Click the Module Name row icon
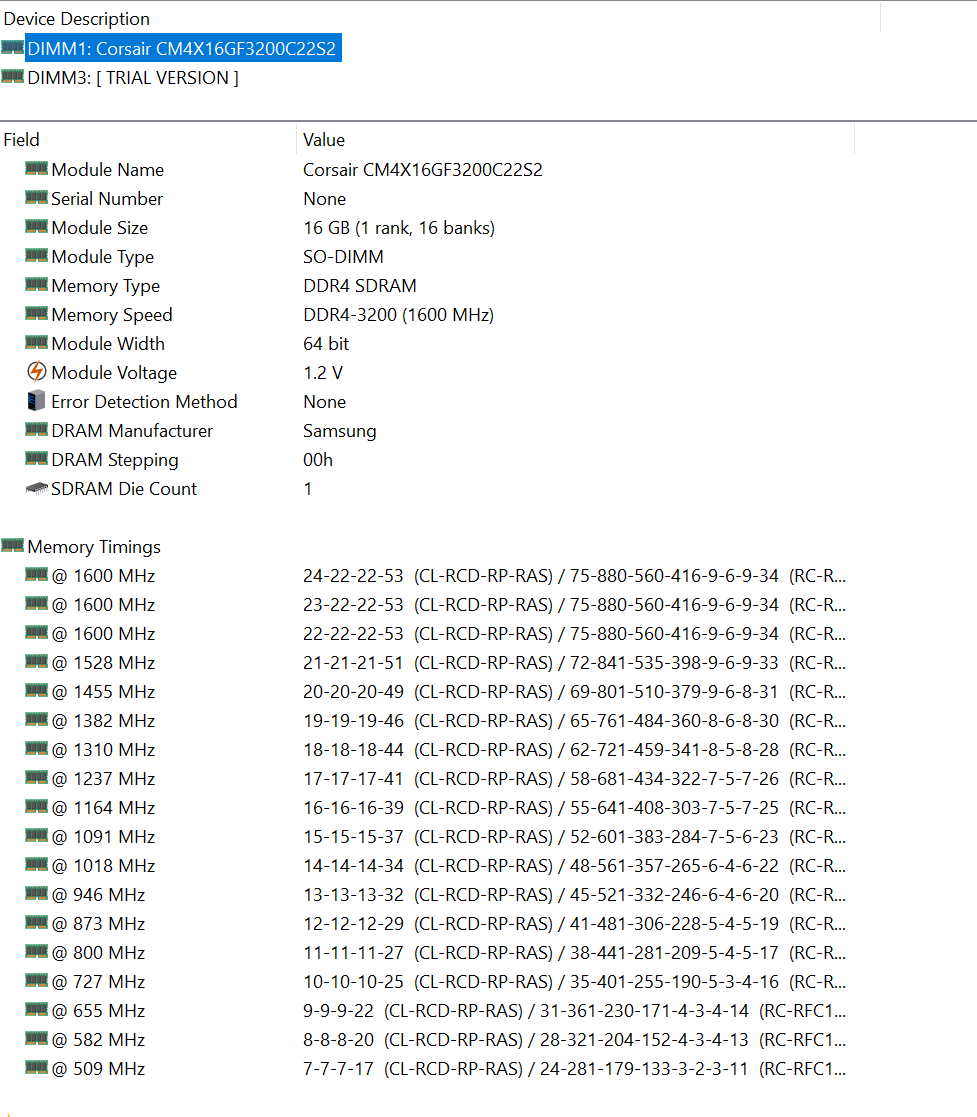977x1117 pixels. pos(36,168)
